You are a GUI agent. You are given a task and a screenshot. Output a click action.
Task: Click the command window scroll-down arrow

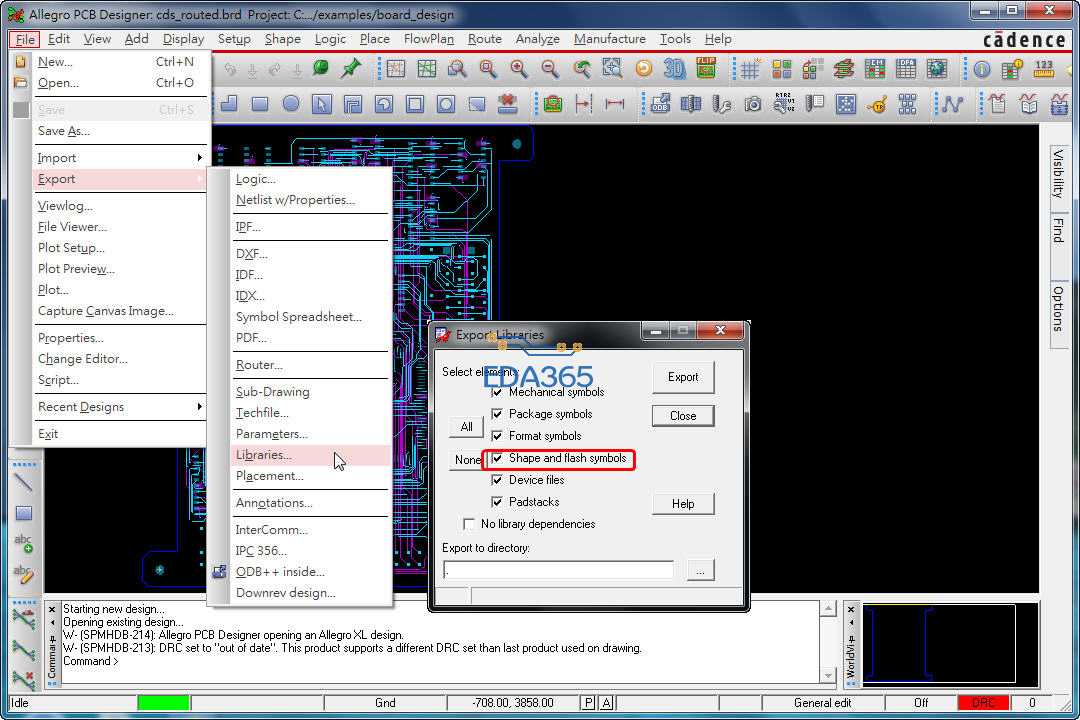pyautogui.click(x=829, y=675)
